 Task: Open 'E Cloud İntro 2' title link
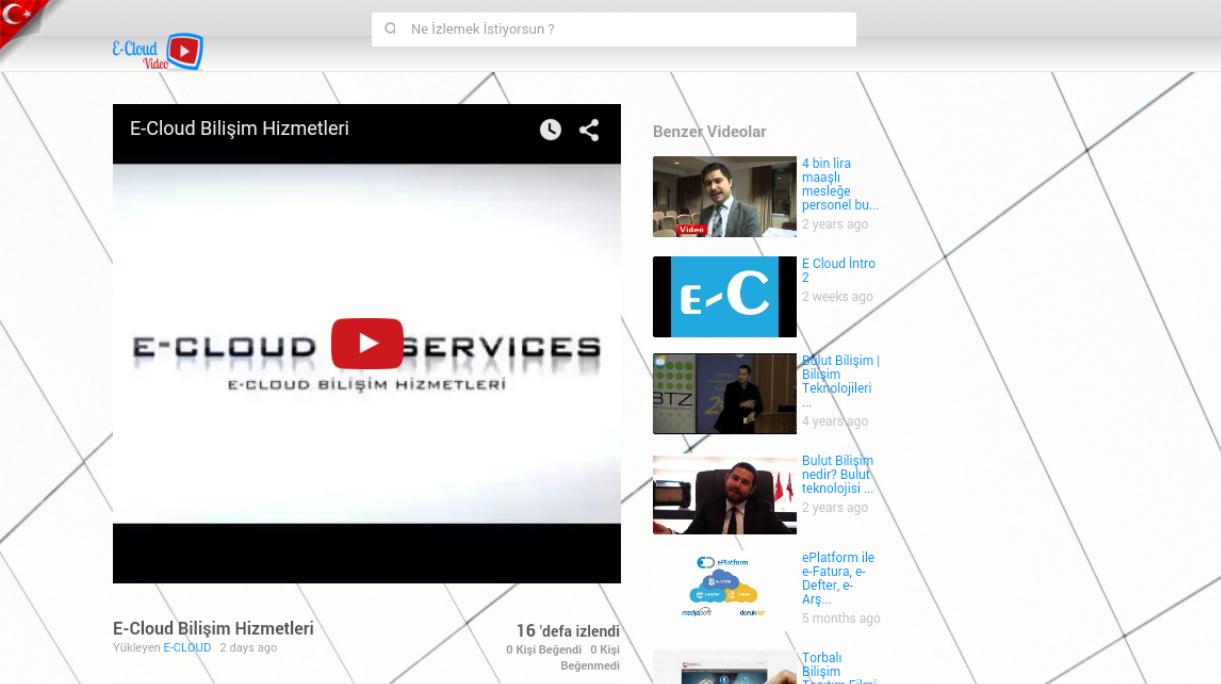point(838,271)
